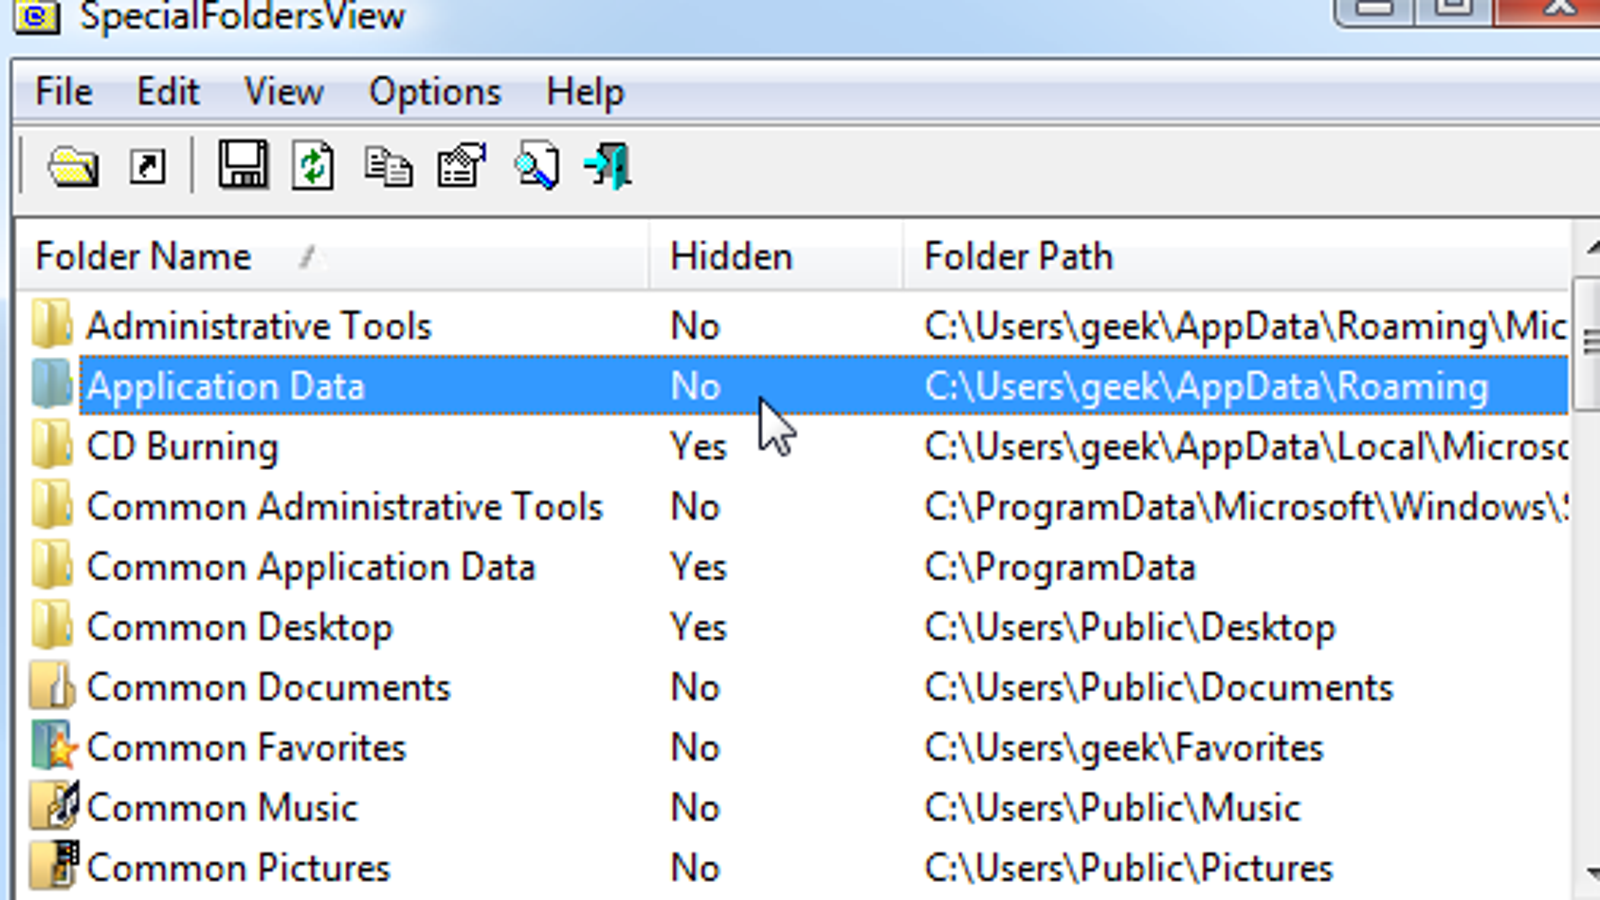
Task: Click the exit door toolbar icon
Action: tap(608, 166)
